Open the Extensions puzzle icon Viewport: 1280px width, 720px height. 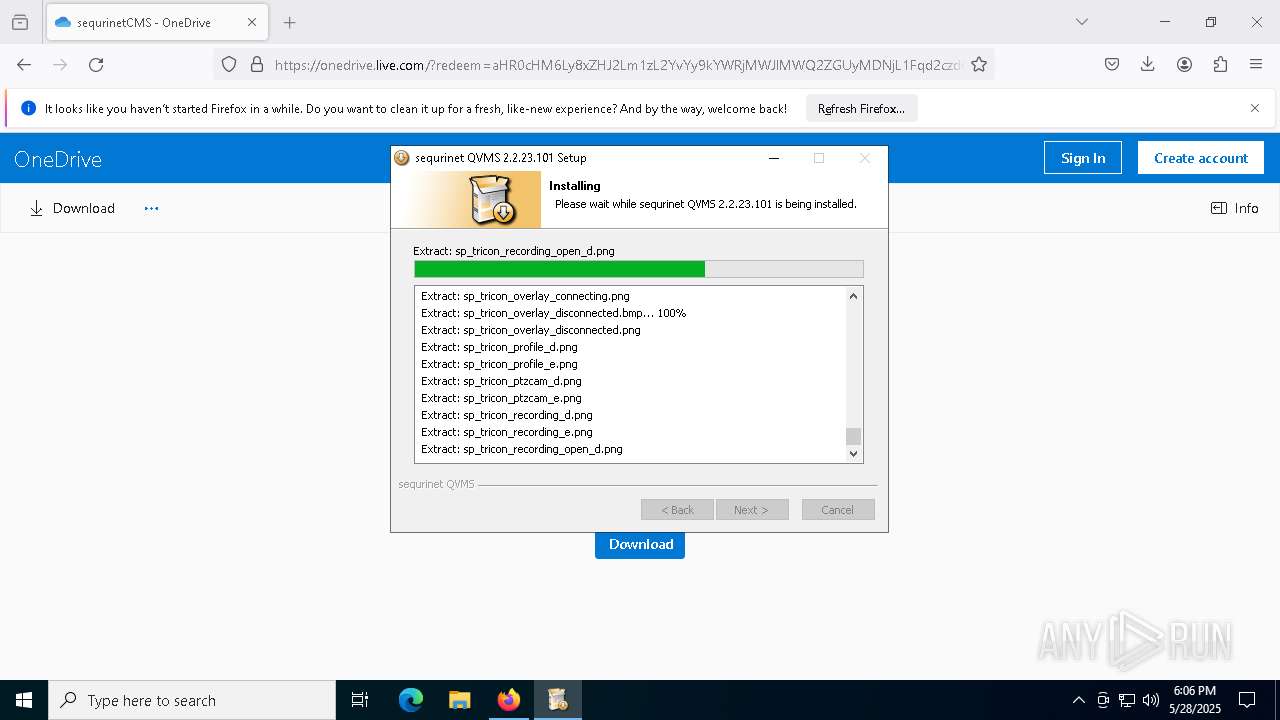coord(1220,64)
